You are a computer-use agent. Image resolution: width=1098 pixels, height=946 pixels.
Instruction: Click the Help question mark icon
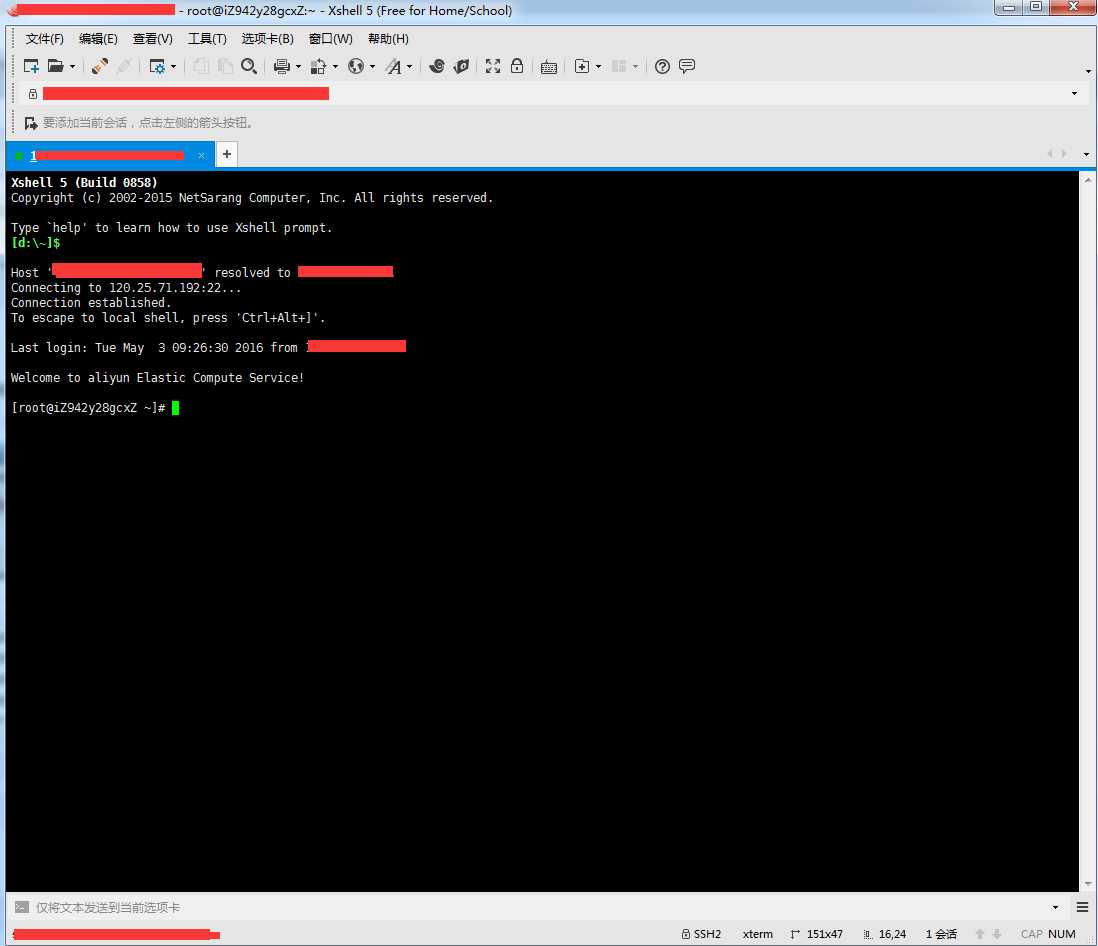pos(662,66)
